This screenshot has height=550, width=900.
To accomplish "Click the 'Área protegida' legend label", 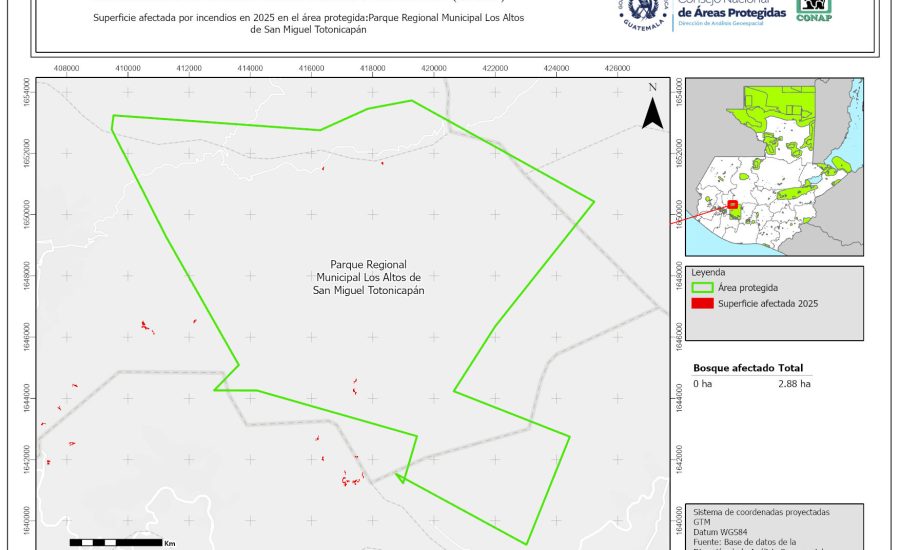I will point(748,287).
